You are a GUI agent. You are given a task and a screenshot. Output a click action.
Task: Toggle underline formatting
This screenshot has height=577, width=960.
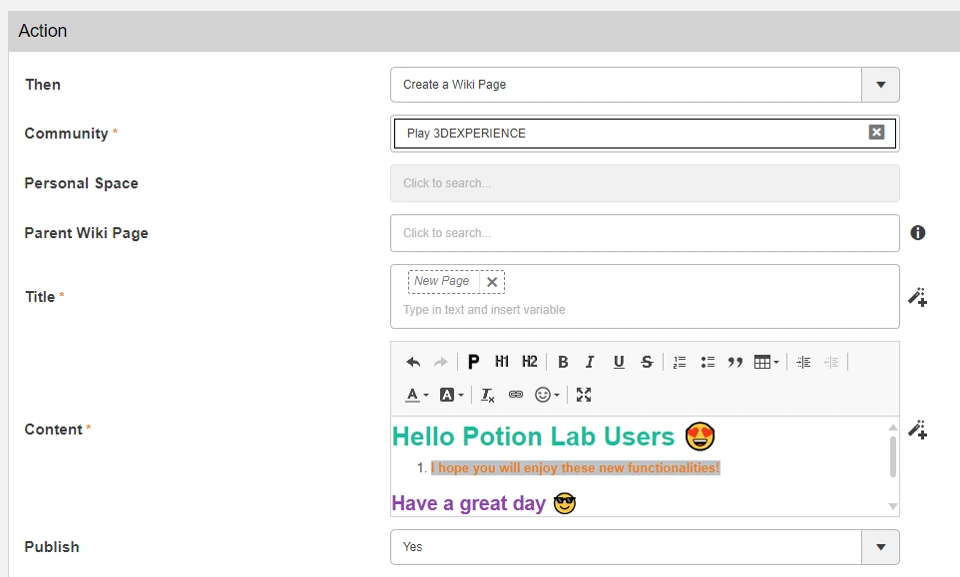coord(619,362)
